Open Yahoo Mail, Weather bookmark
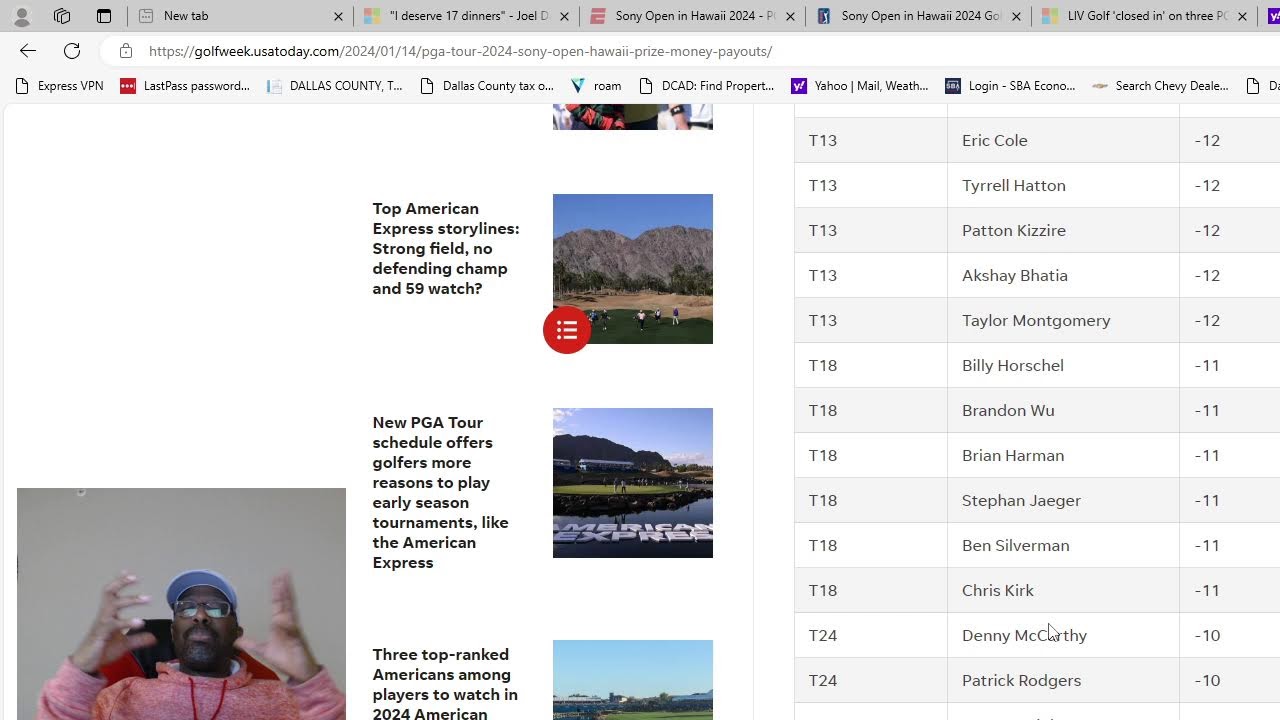1280x720 pixels. coord(860,86)
